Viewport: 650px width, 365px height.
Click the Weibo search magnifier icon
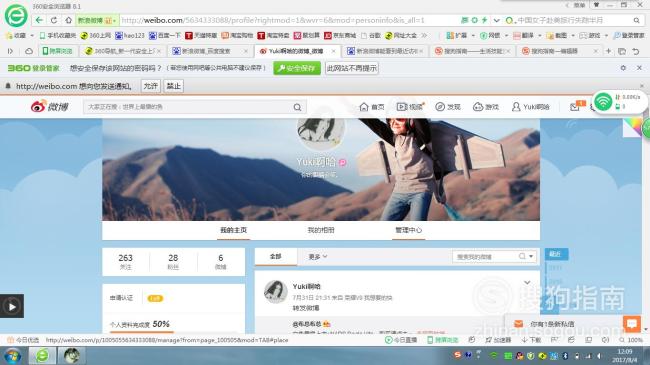coord(297,107)
